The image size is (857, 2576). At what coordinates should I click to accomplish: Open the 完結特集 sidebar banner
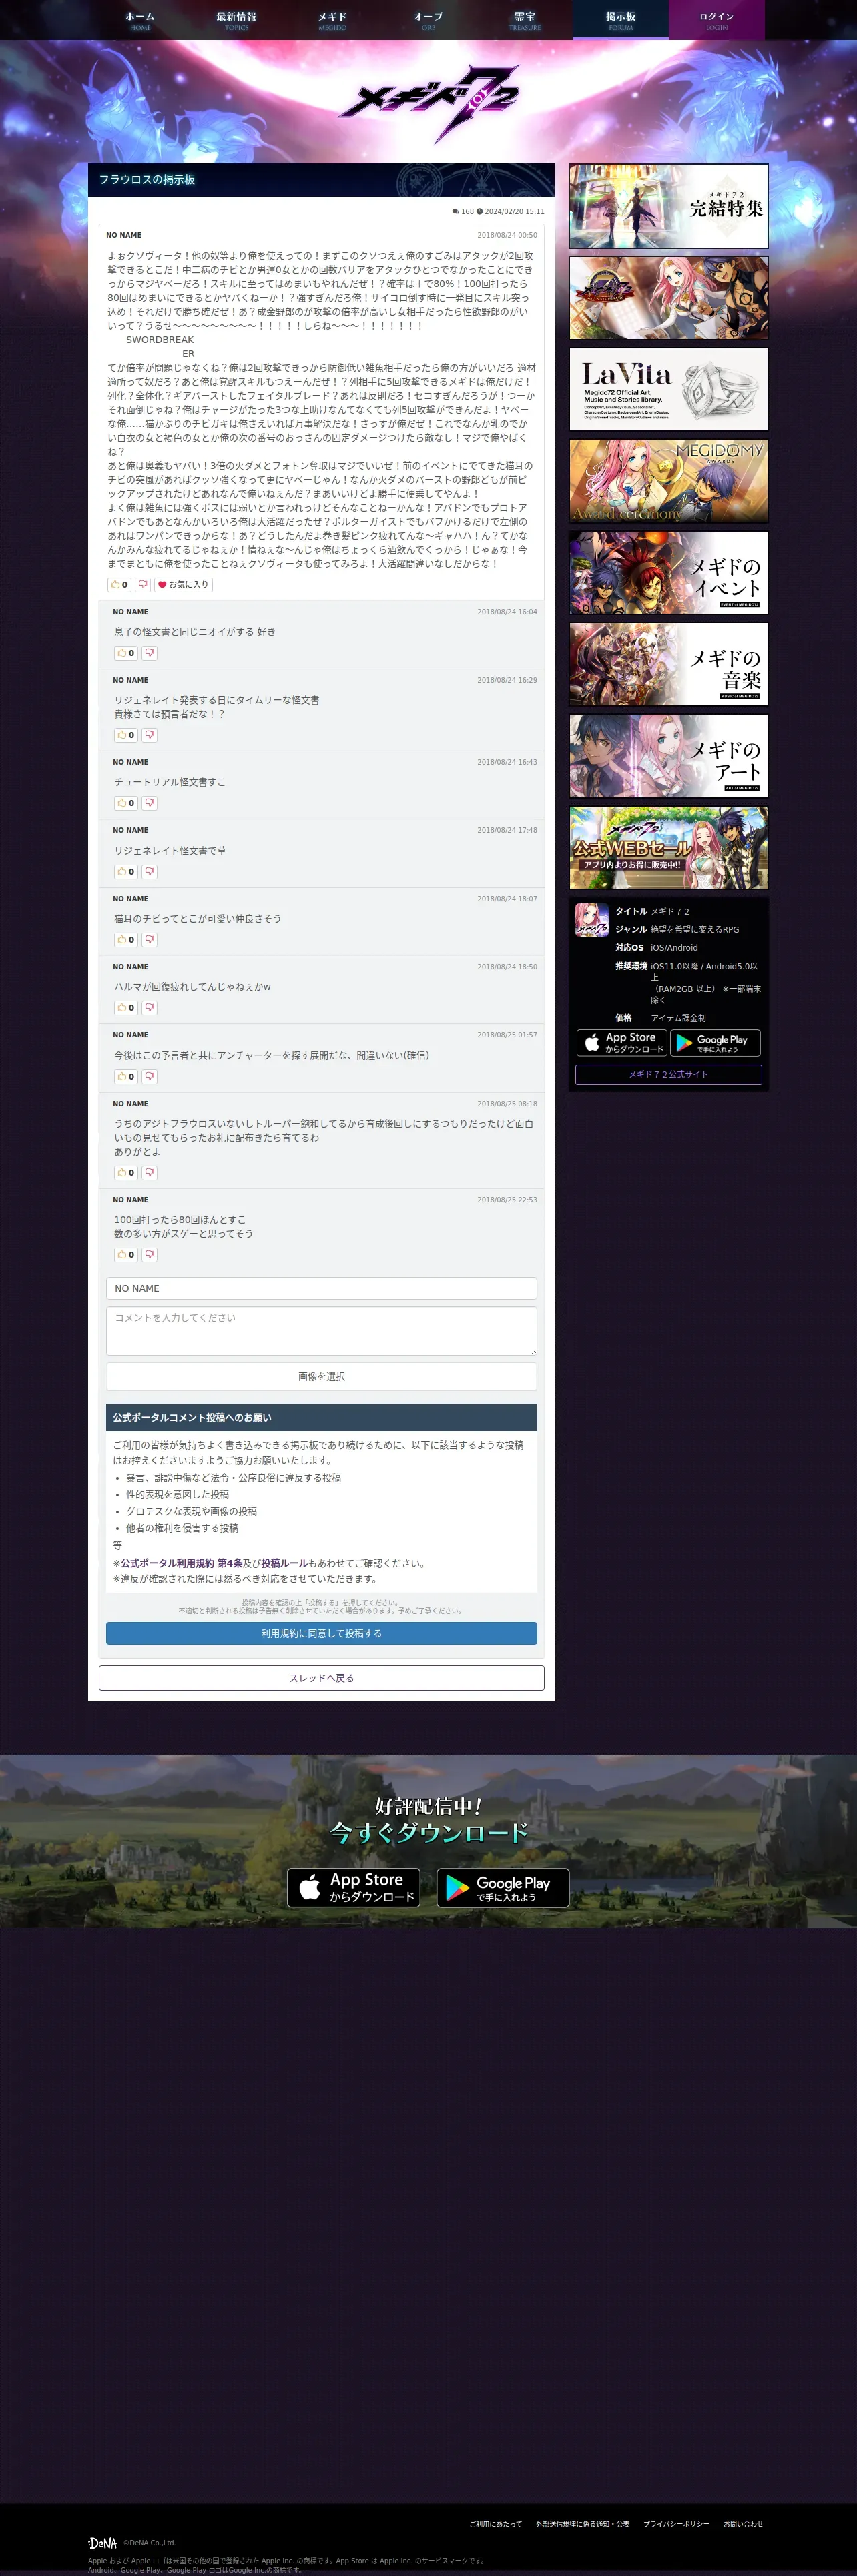click(668, 206)
